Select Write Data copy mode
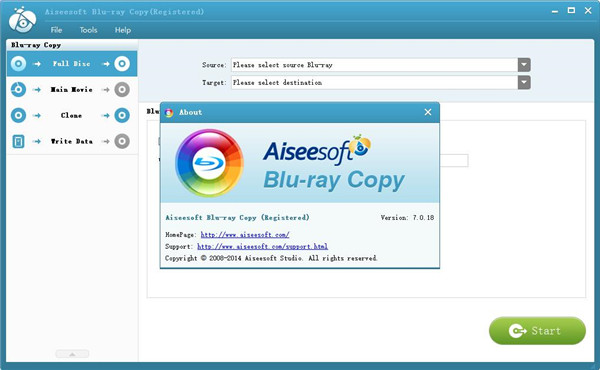Screen dimensions: 600x370 pyautogui.click(x=72, y=141)
